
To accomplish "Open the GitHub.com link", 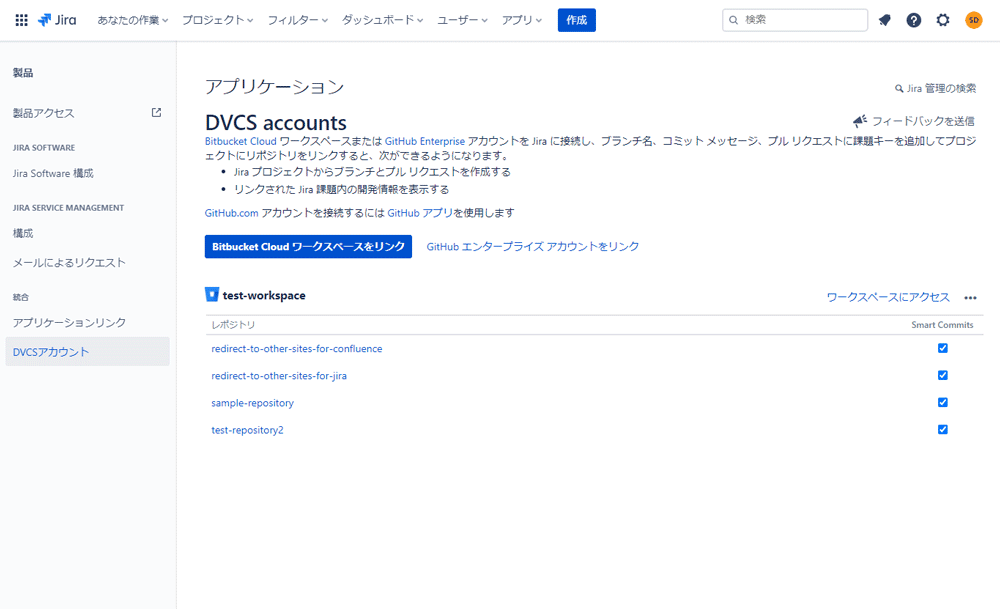I will click(232, 213).
